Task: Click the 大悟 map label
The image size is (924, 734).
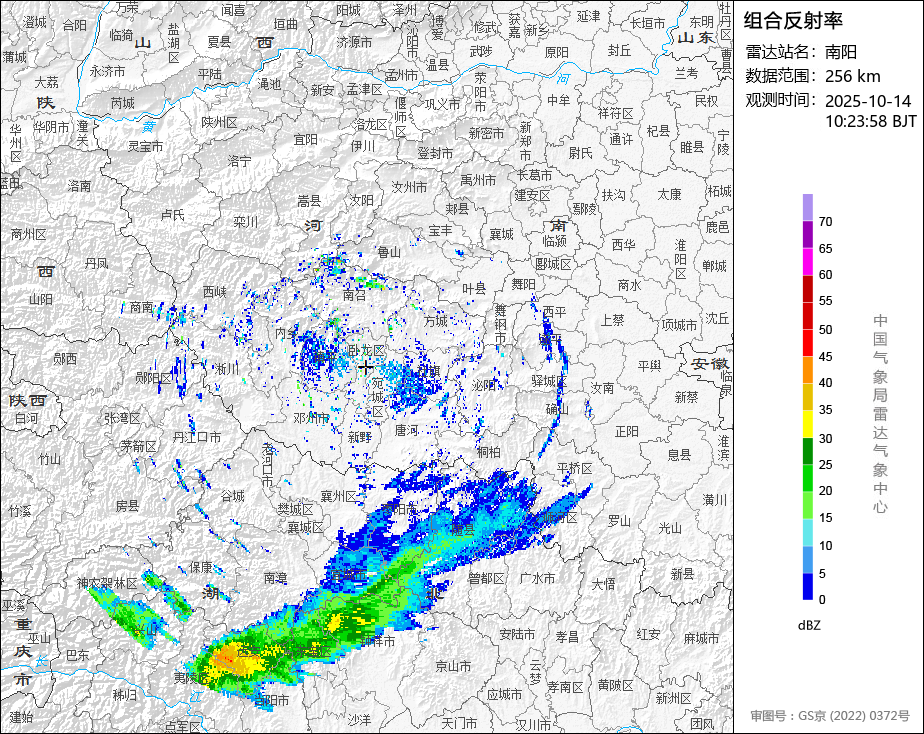Action: (x=603, y=584)
